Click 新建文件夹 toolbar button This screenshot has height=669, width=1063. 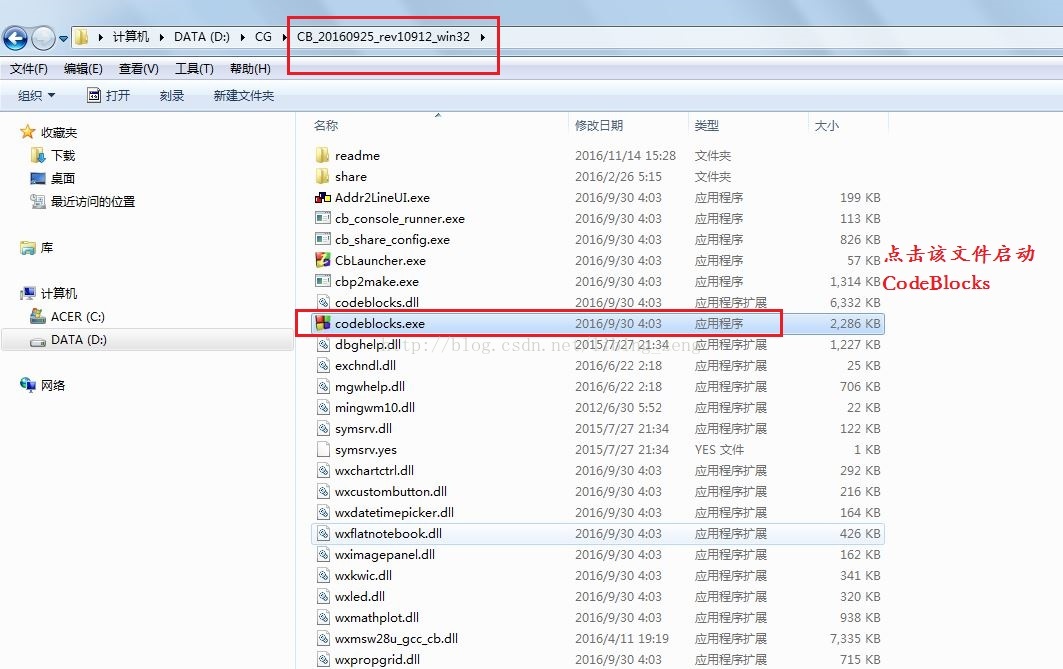click(x=243, y=96)
